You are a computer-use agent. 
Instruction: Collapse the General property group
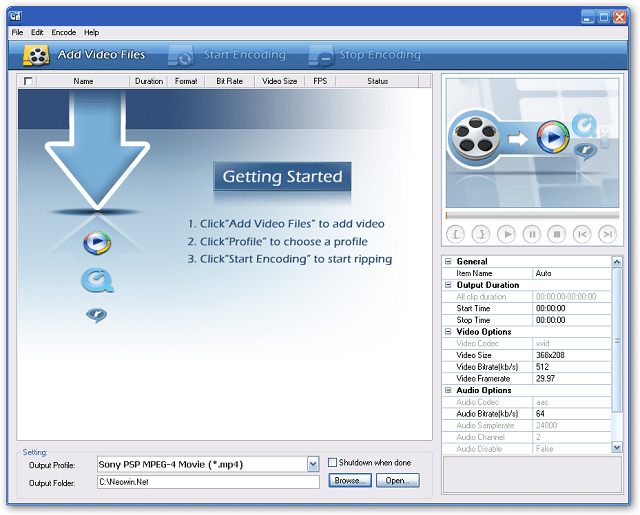click(x=448, y=261)
